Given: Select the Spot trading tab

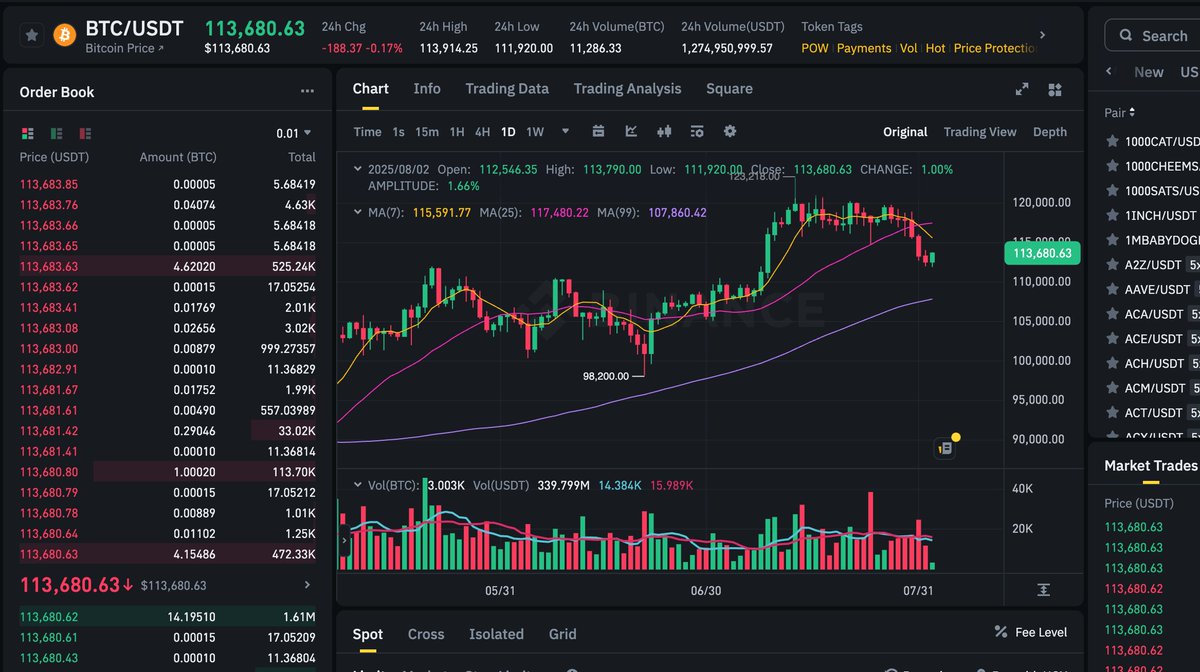Looking at the screenshot, I should pos(368,634).
